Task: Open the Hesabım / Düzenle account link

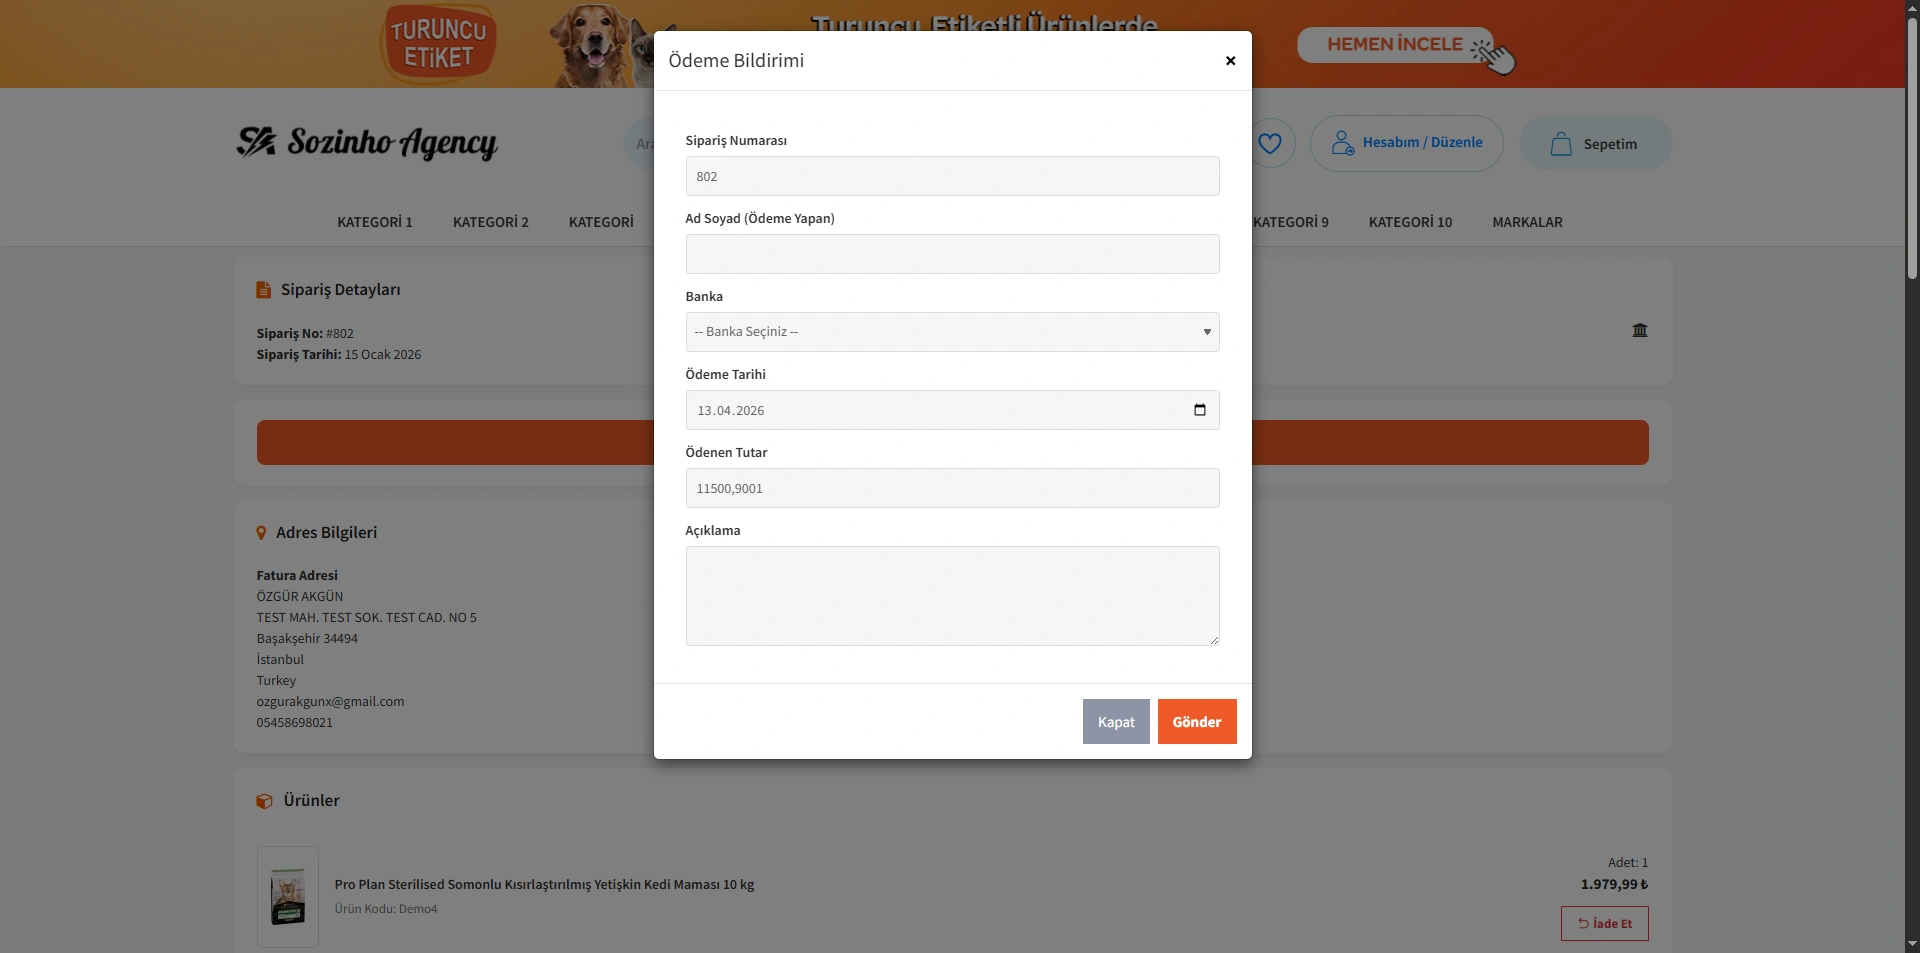Action: [x=1406, y=143]
